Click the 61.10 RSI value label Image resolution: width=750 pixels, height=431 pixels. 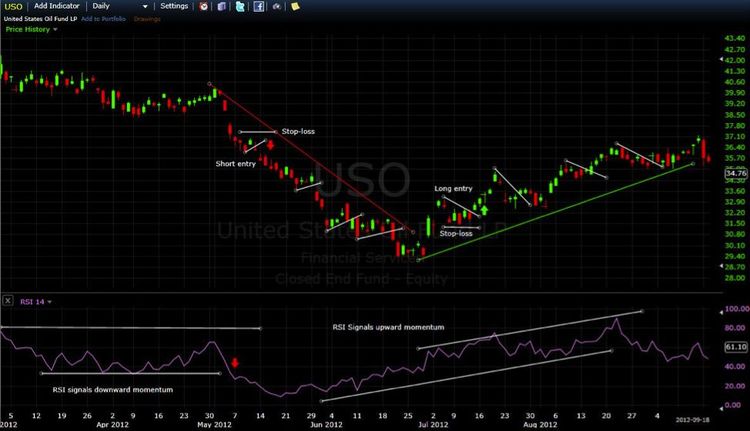pos(736,347)
